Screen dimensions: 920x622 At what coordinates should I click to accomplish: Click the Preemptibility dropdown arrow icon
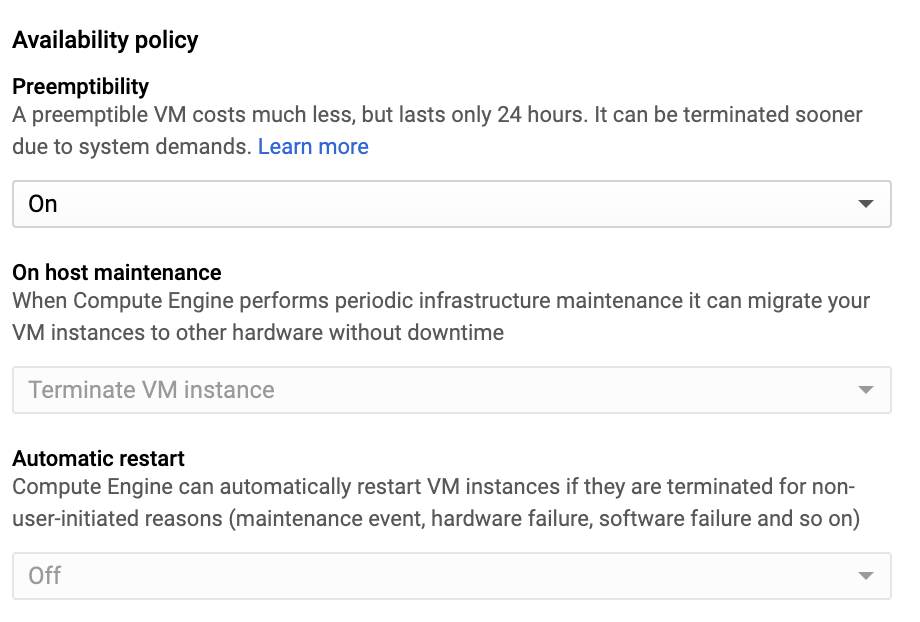pos(866,204)
